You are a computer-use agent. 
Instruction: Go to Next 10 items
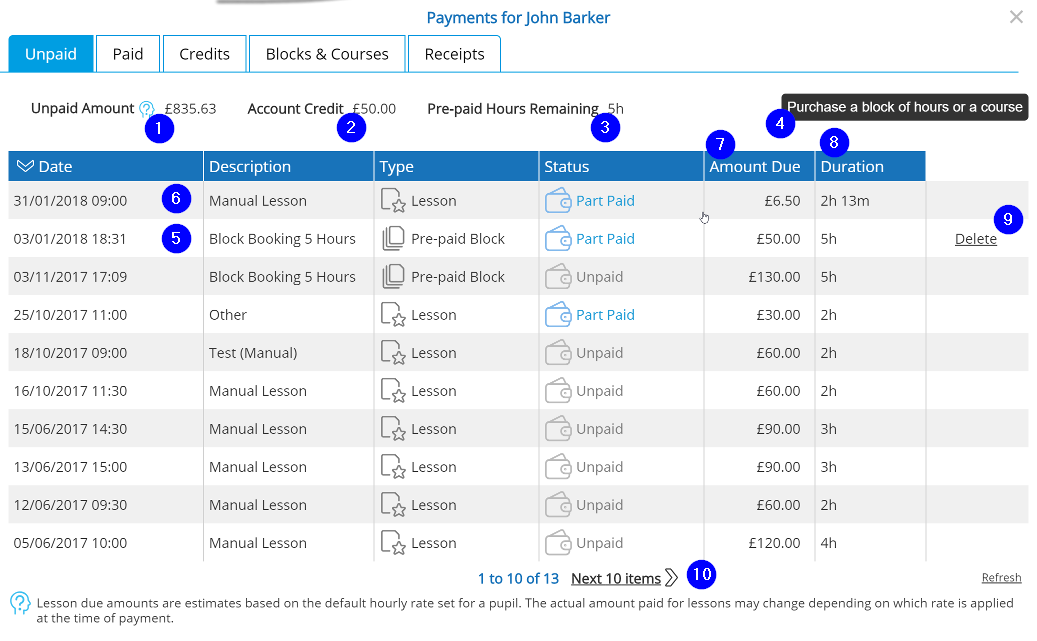tap(616, 578)
